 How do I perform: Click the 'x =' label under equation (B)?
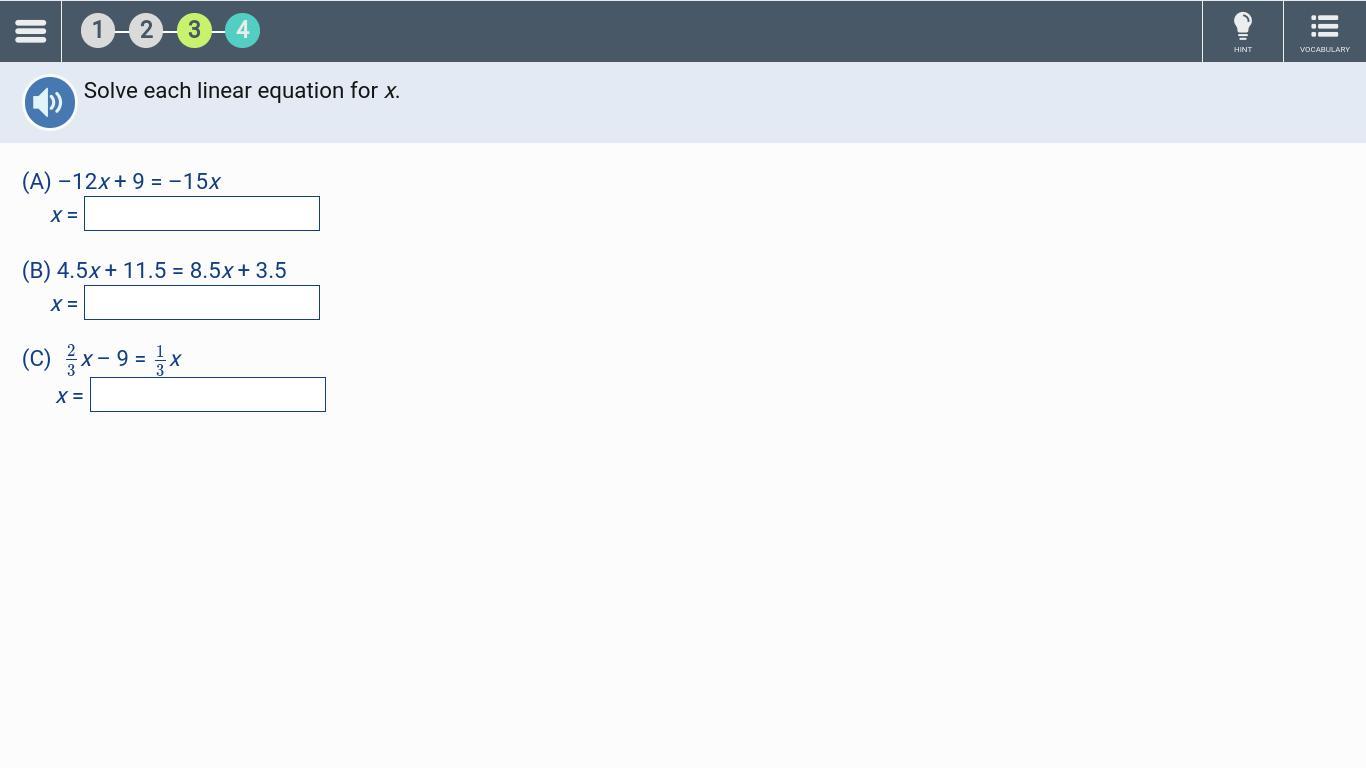tap(64, 304)
